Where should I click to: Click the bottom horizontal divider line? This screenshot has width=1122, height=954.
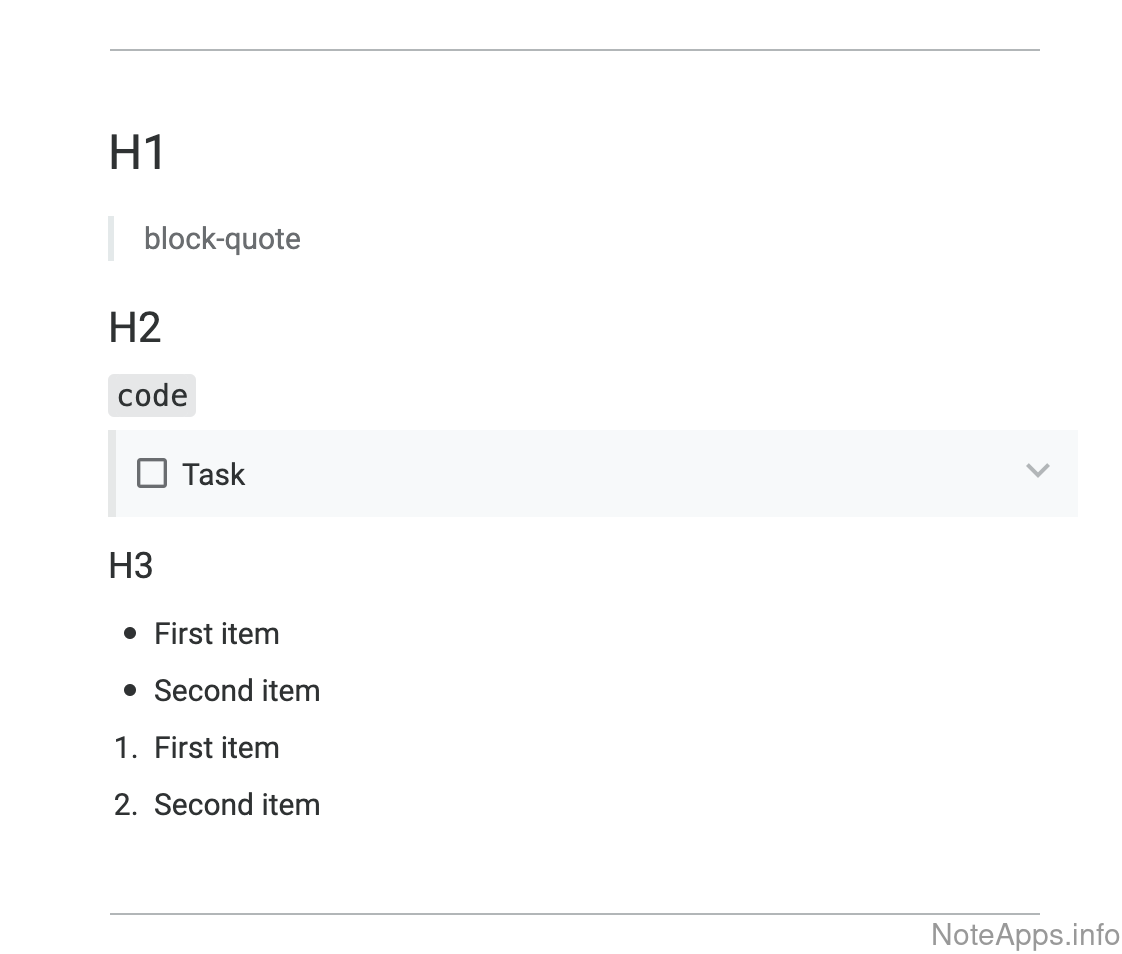pyautogui.click(x=574, y=913)
